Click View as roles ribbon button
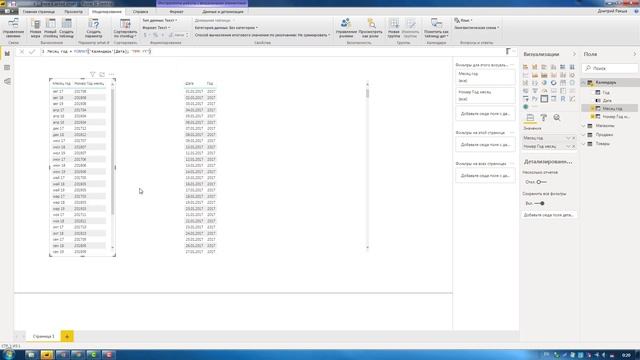The width and height of the screenshot is (640, 360). coord(371,28)
